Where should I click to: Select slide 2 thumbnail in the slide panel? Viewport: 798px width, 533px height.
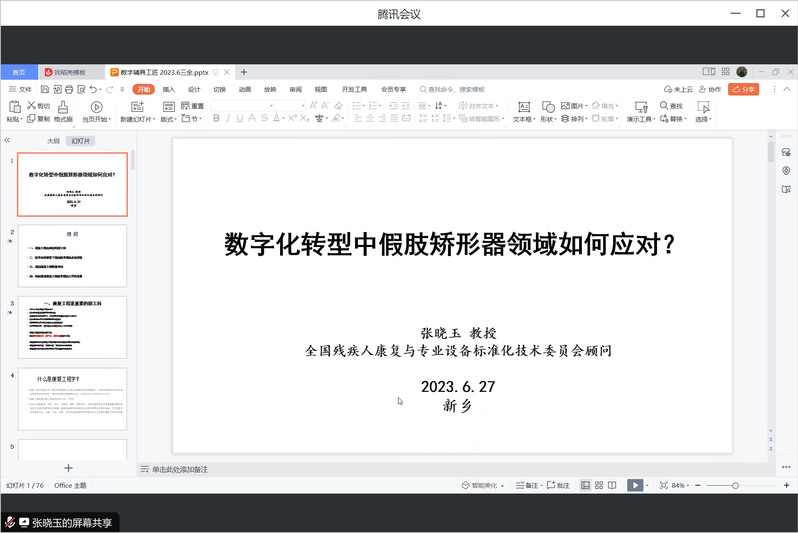73,255
